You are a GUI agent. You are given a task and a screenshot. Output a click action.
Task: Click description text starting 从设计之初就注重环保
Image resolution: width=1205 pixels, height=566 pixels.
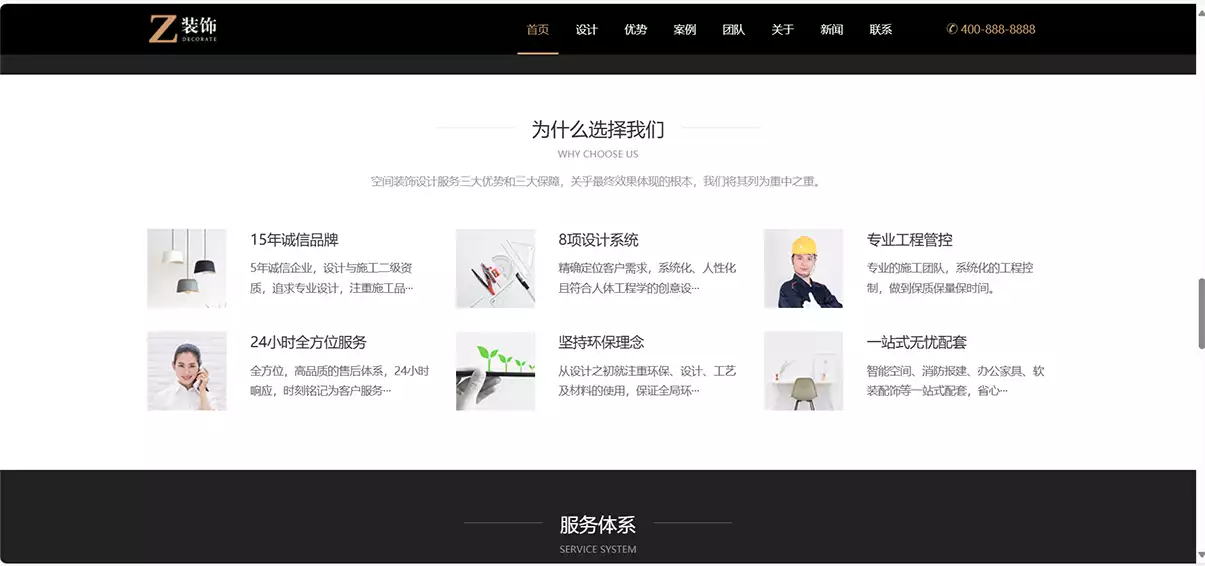(647, 380)
